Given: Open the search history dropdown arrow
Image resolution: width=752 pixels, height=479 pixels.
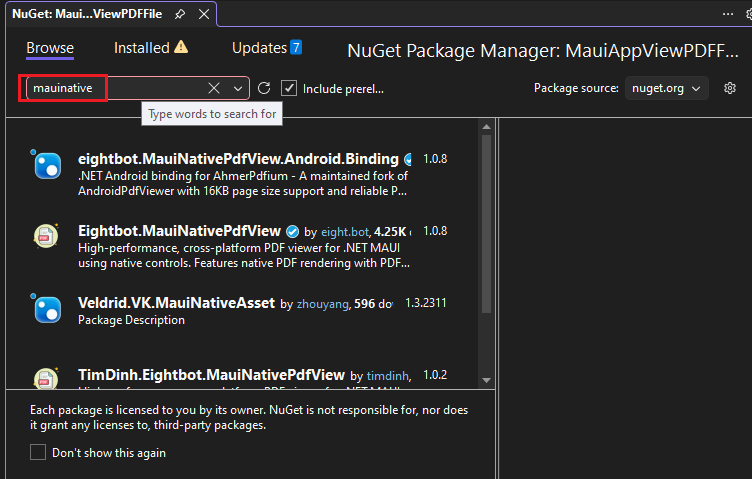Looking at the screenshot, I should tap(238, 89).
